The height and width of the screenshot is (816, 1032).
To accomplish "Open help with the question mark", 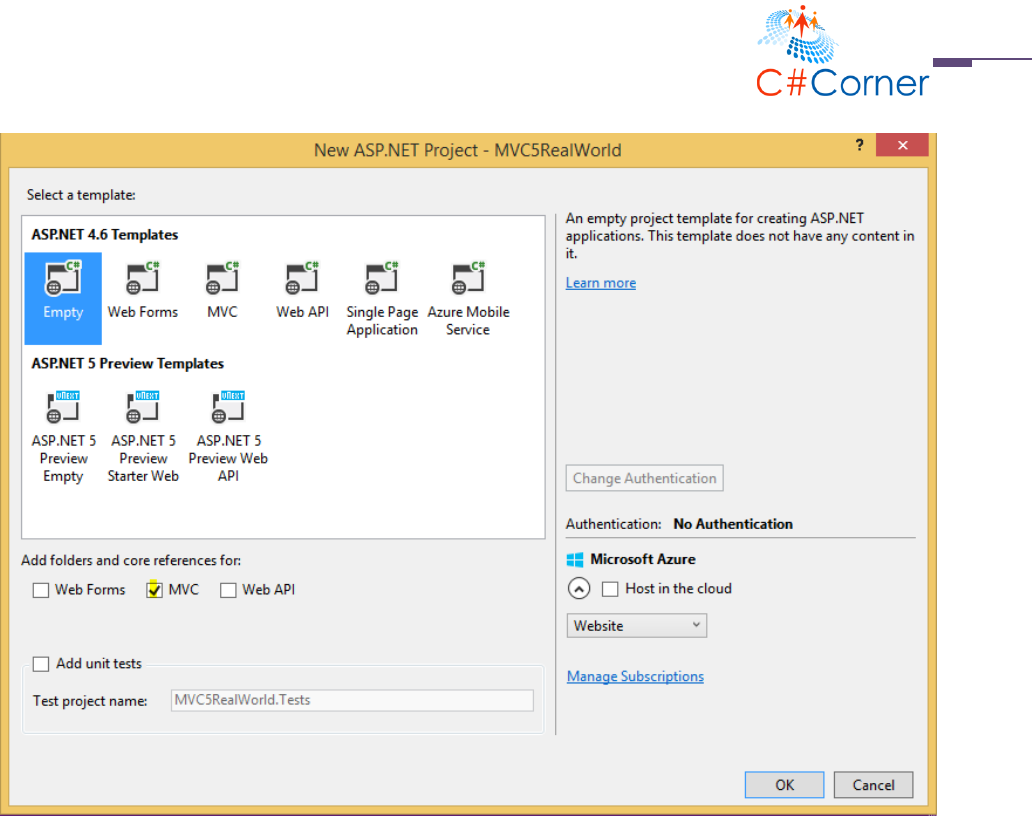I will point(860,145).
